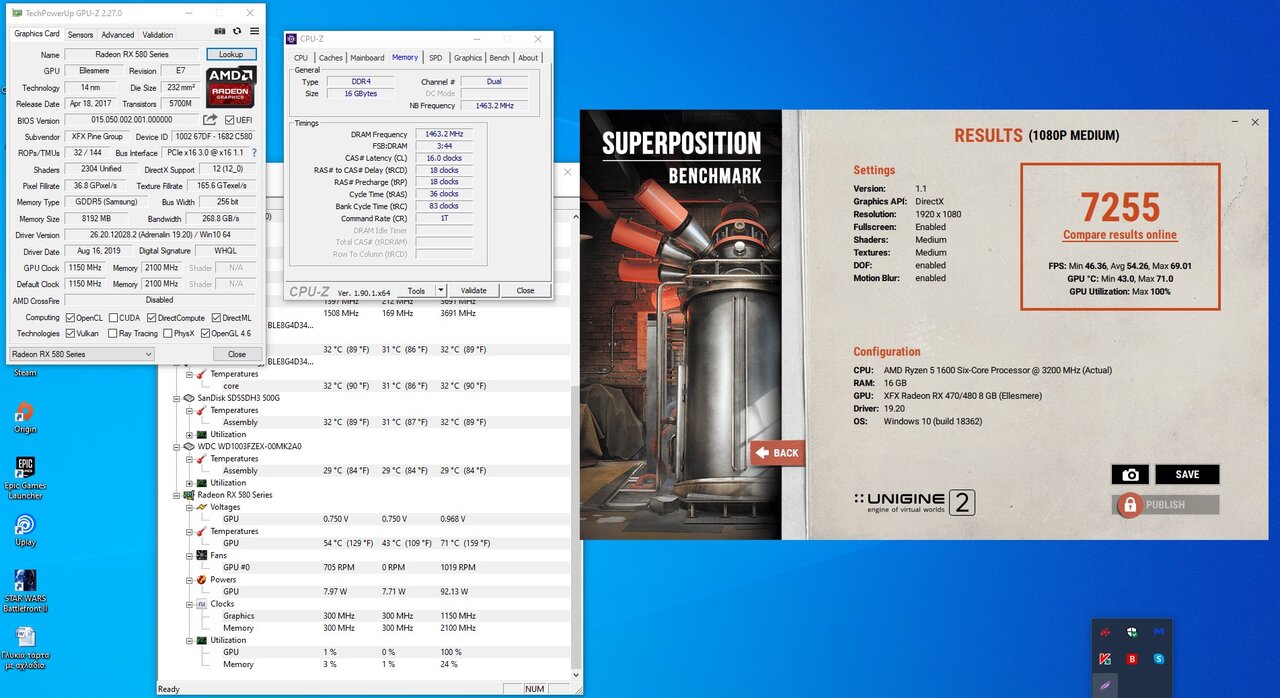Viewport: 1280px width, 698px height.
Task: Open the SPD tab in CPU-Z
Action: tap(436, 58)
